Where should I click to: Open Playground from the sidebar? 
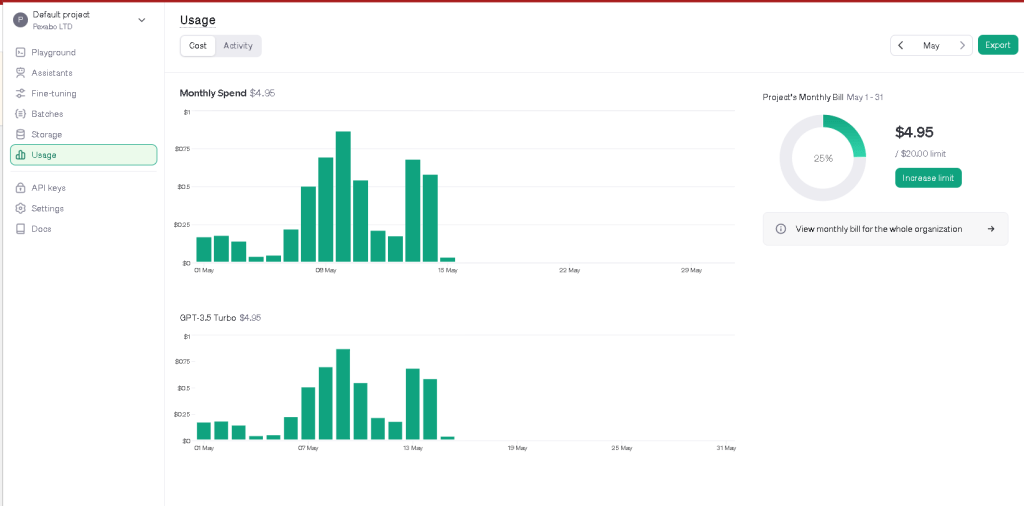click(84, 52)
